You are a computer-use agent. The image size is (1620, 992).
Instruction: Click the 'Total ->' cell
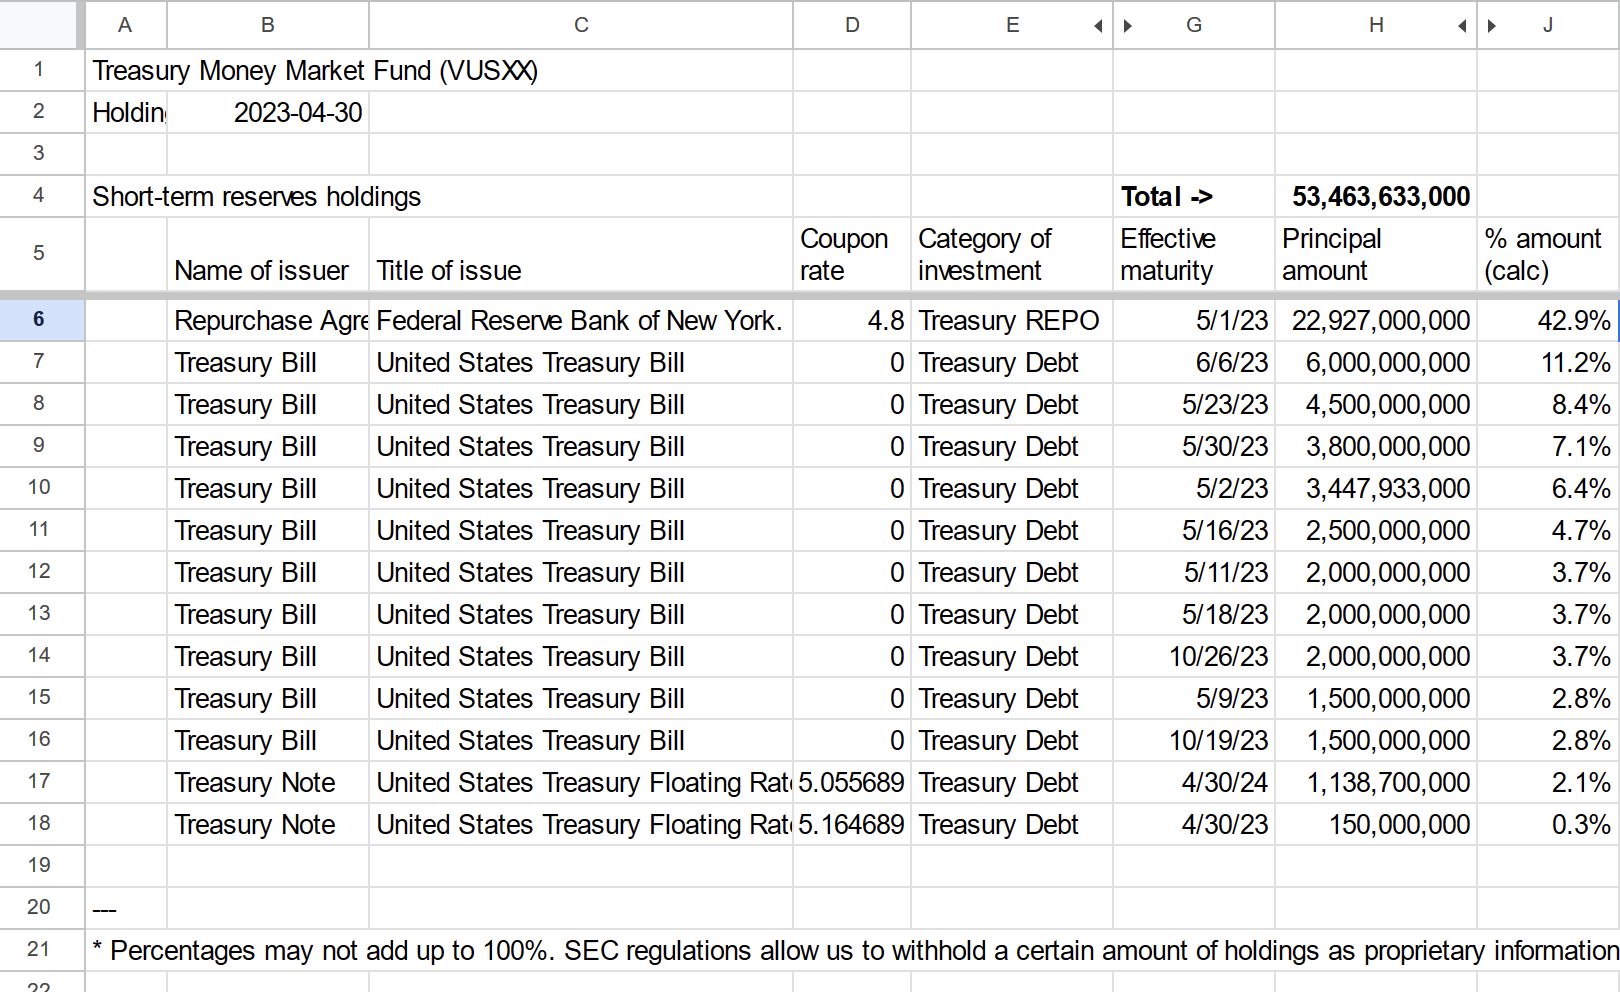tap(1194, 197)
